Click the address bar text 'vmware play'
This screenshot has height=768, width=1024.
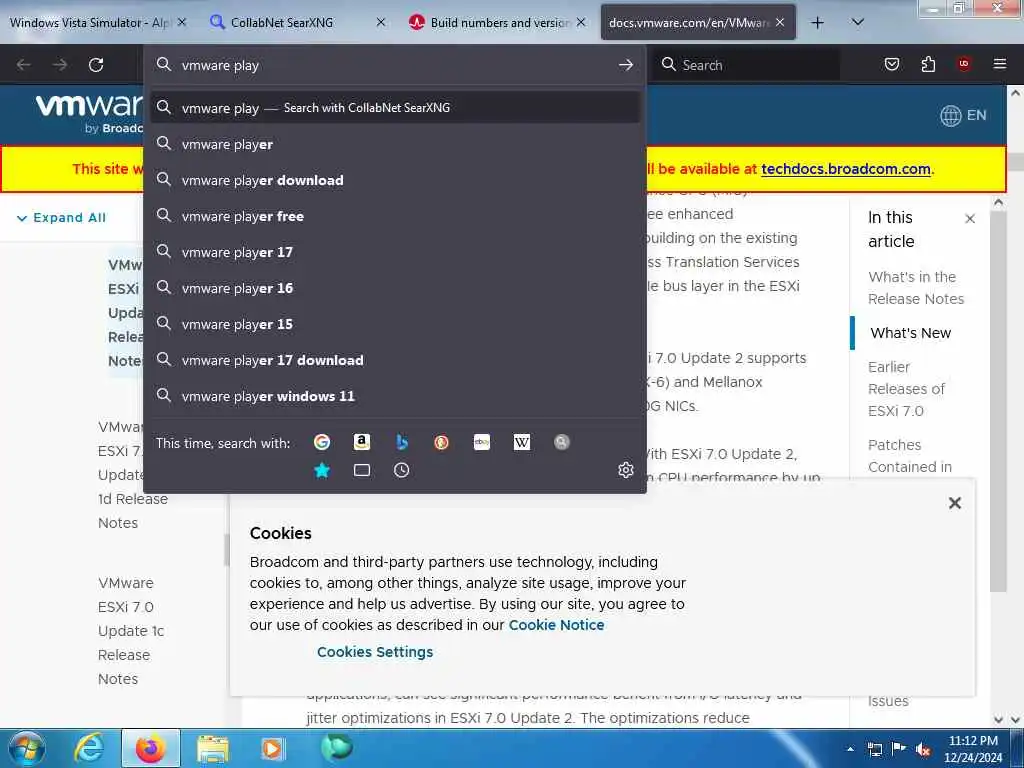point(220,65)
